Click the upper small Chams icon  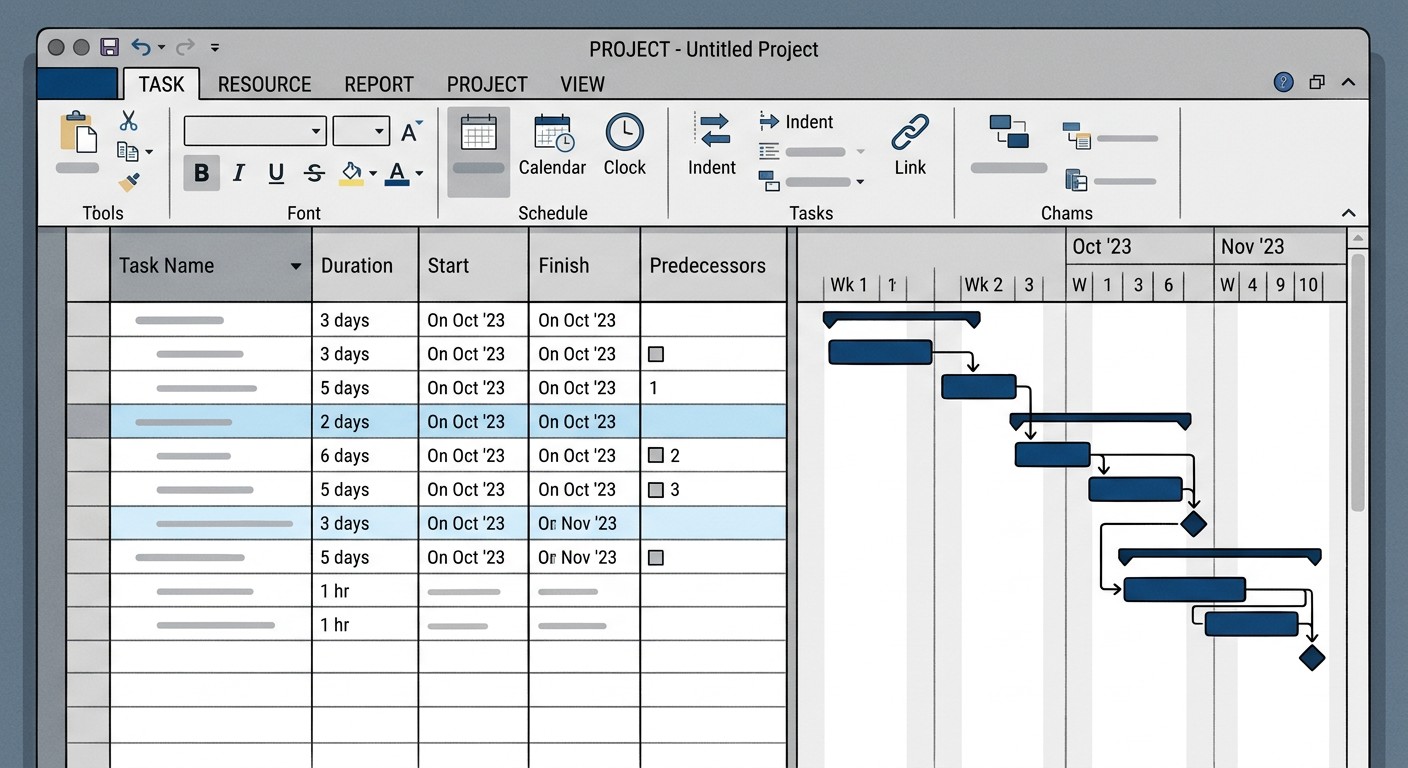click(x=1077, y=135)
